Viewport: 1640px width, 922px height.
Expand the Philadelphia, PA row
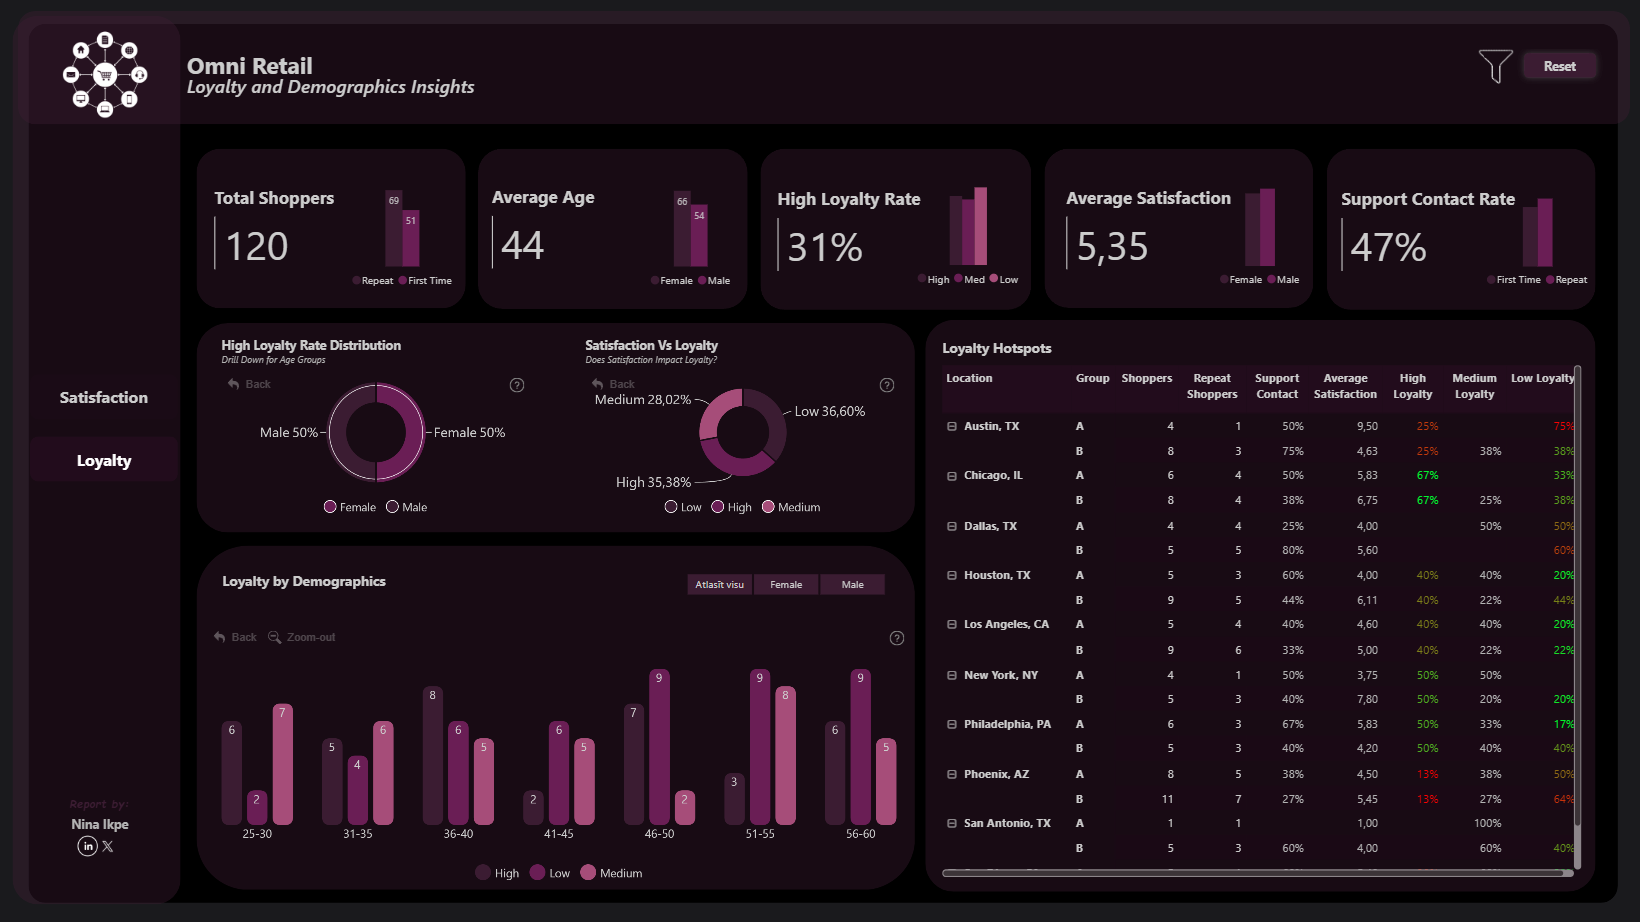[952, 724]
